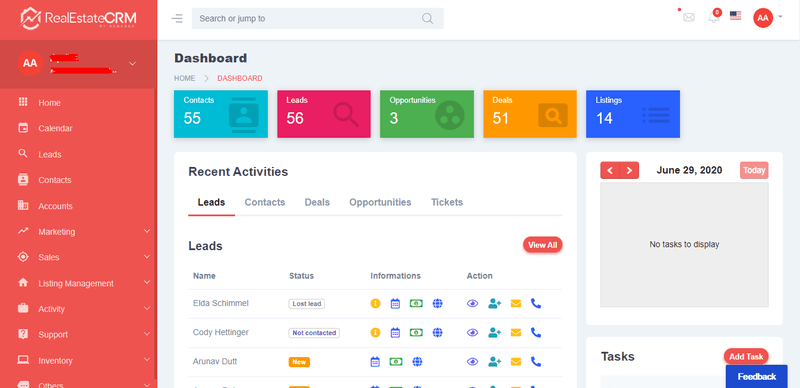Expand the sidebar user profile chevron
The image size is (800, 388).
click(x=132, y=64)
